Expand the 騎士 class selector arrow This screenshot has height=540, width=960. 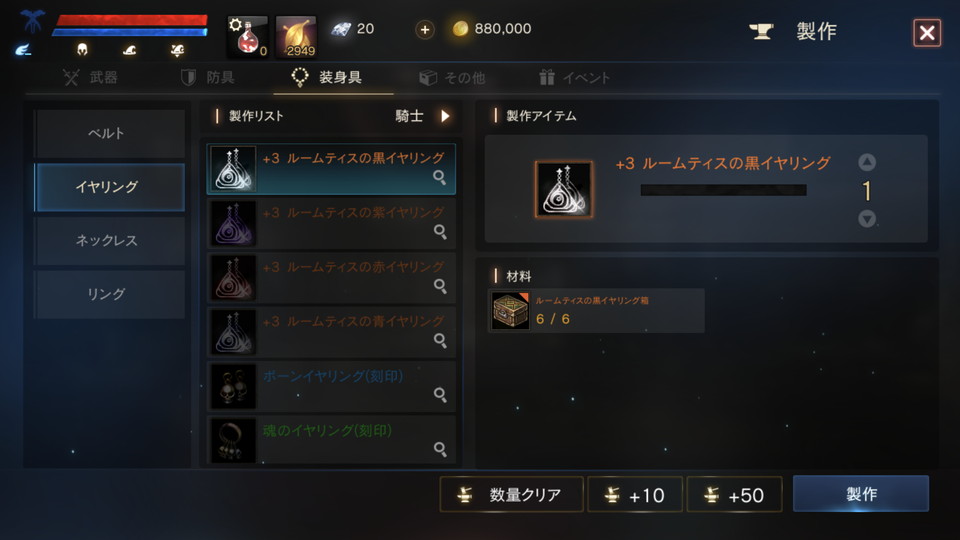pyautogui.click(x=445, y=116)
